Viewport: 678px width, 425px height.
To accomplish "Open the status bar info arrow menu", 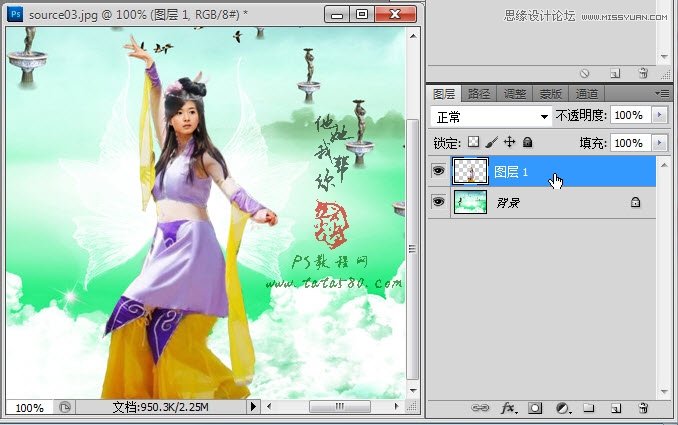I will click(253, 406).
